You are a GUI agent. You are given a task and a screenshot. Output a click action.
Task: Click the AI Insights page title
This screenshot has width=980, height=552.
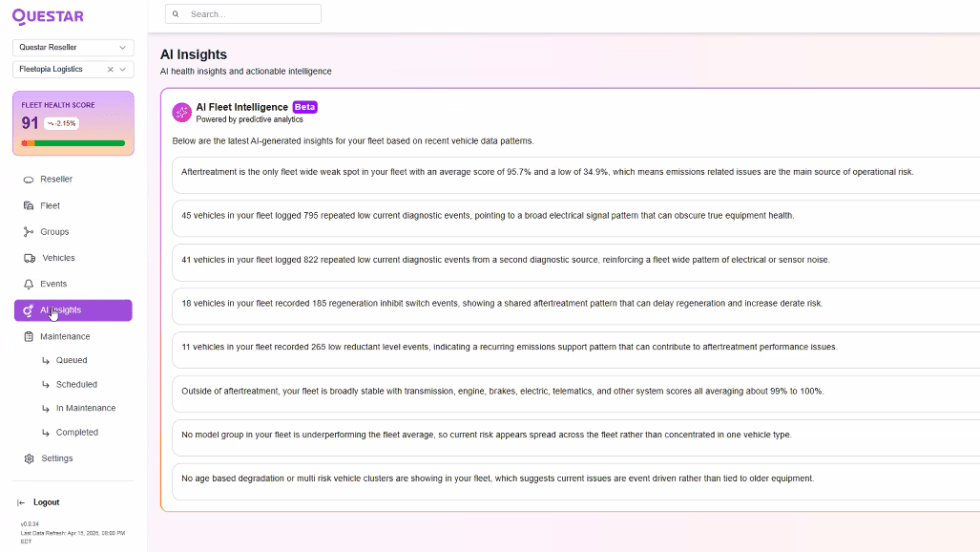point(194,54)
